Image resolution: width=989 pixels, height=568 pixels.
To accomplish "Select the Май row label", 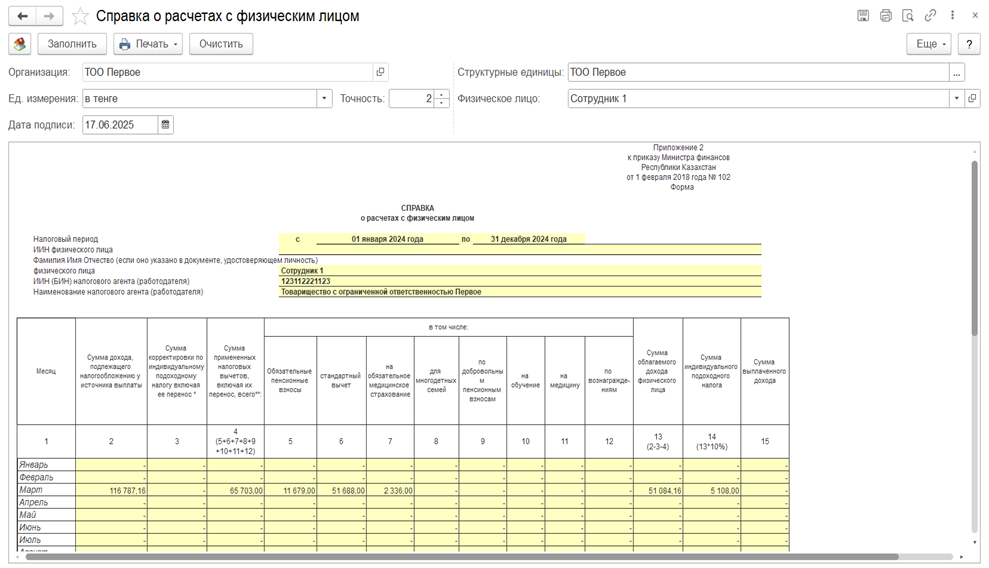I will (46, 515).
